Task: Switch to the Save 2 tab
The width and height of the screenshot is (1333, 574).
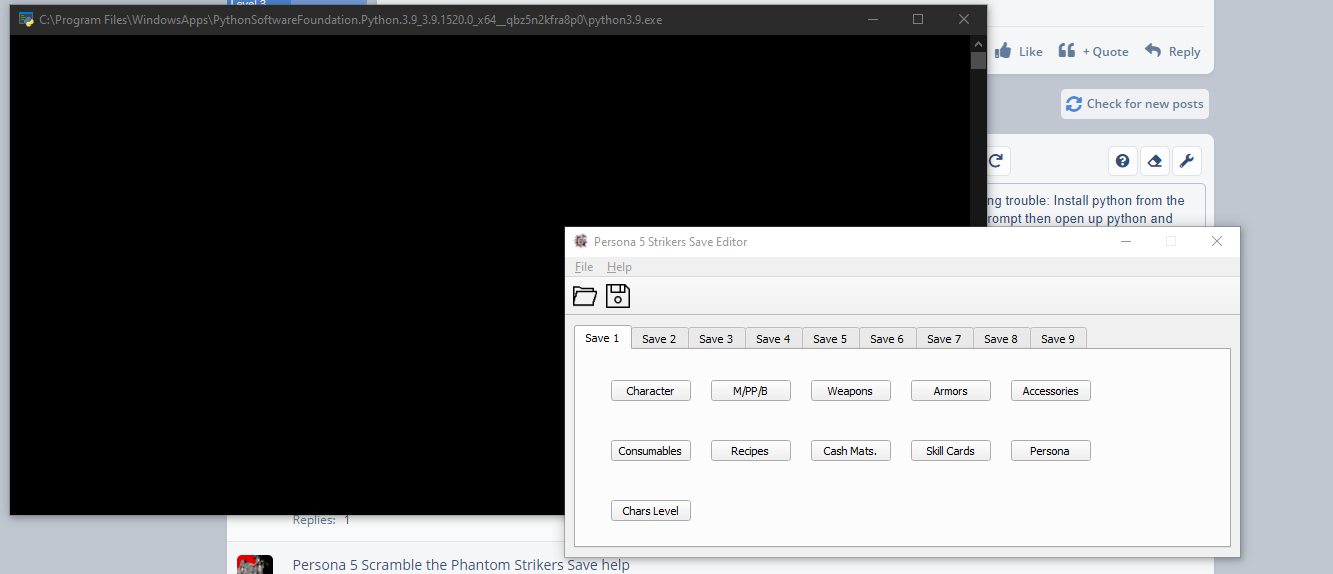Action: (x=659, y=339)
